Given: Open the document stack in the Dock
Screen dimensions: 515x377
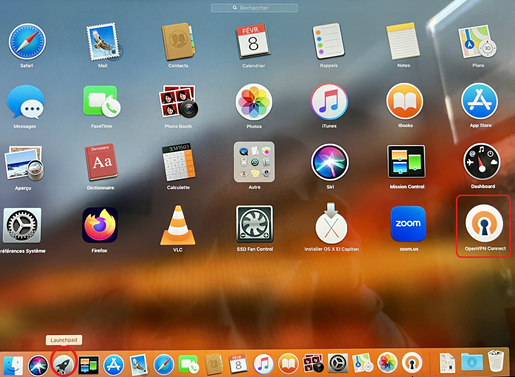Looking at the screenshot, I should (447, 363).
